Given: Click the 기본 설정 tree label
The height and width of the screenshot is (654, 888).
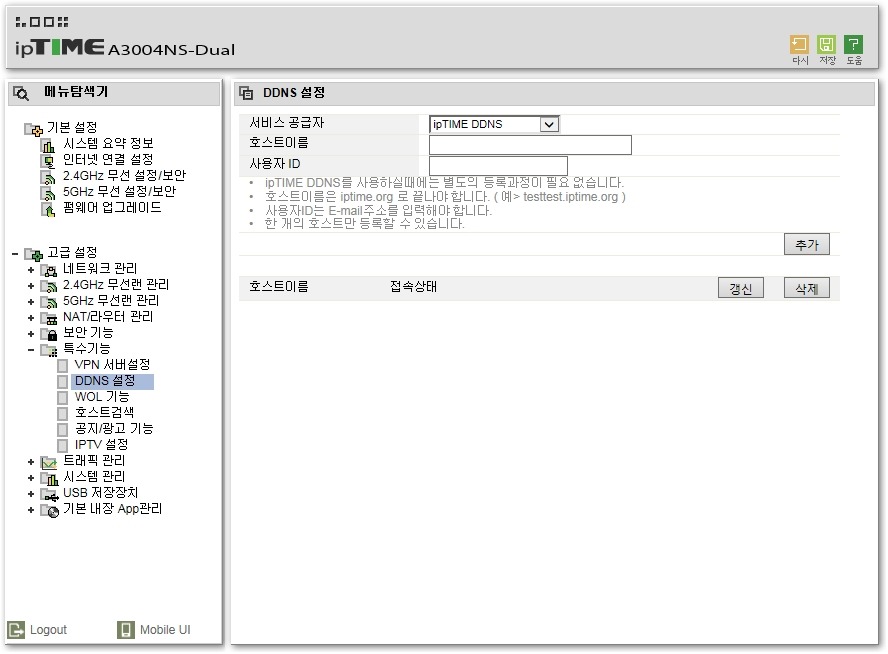Looking at the screenshot, I should pos(72,128).
